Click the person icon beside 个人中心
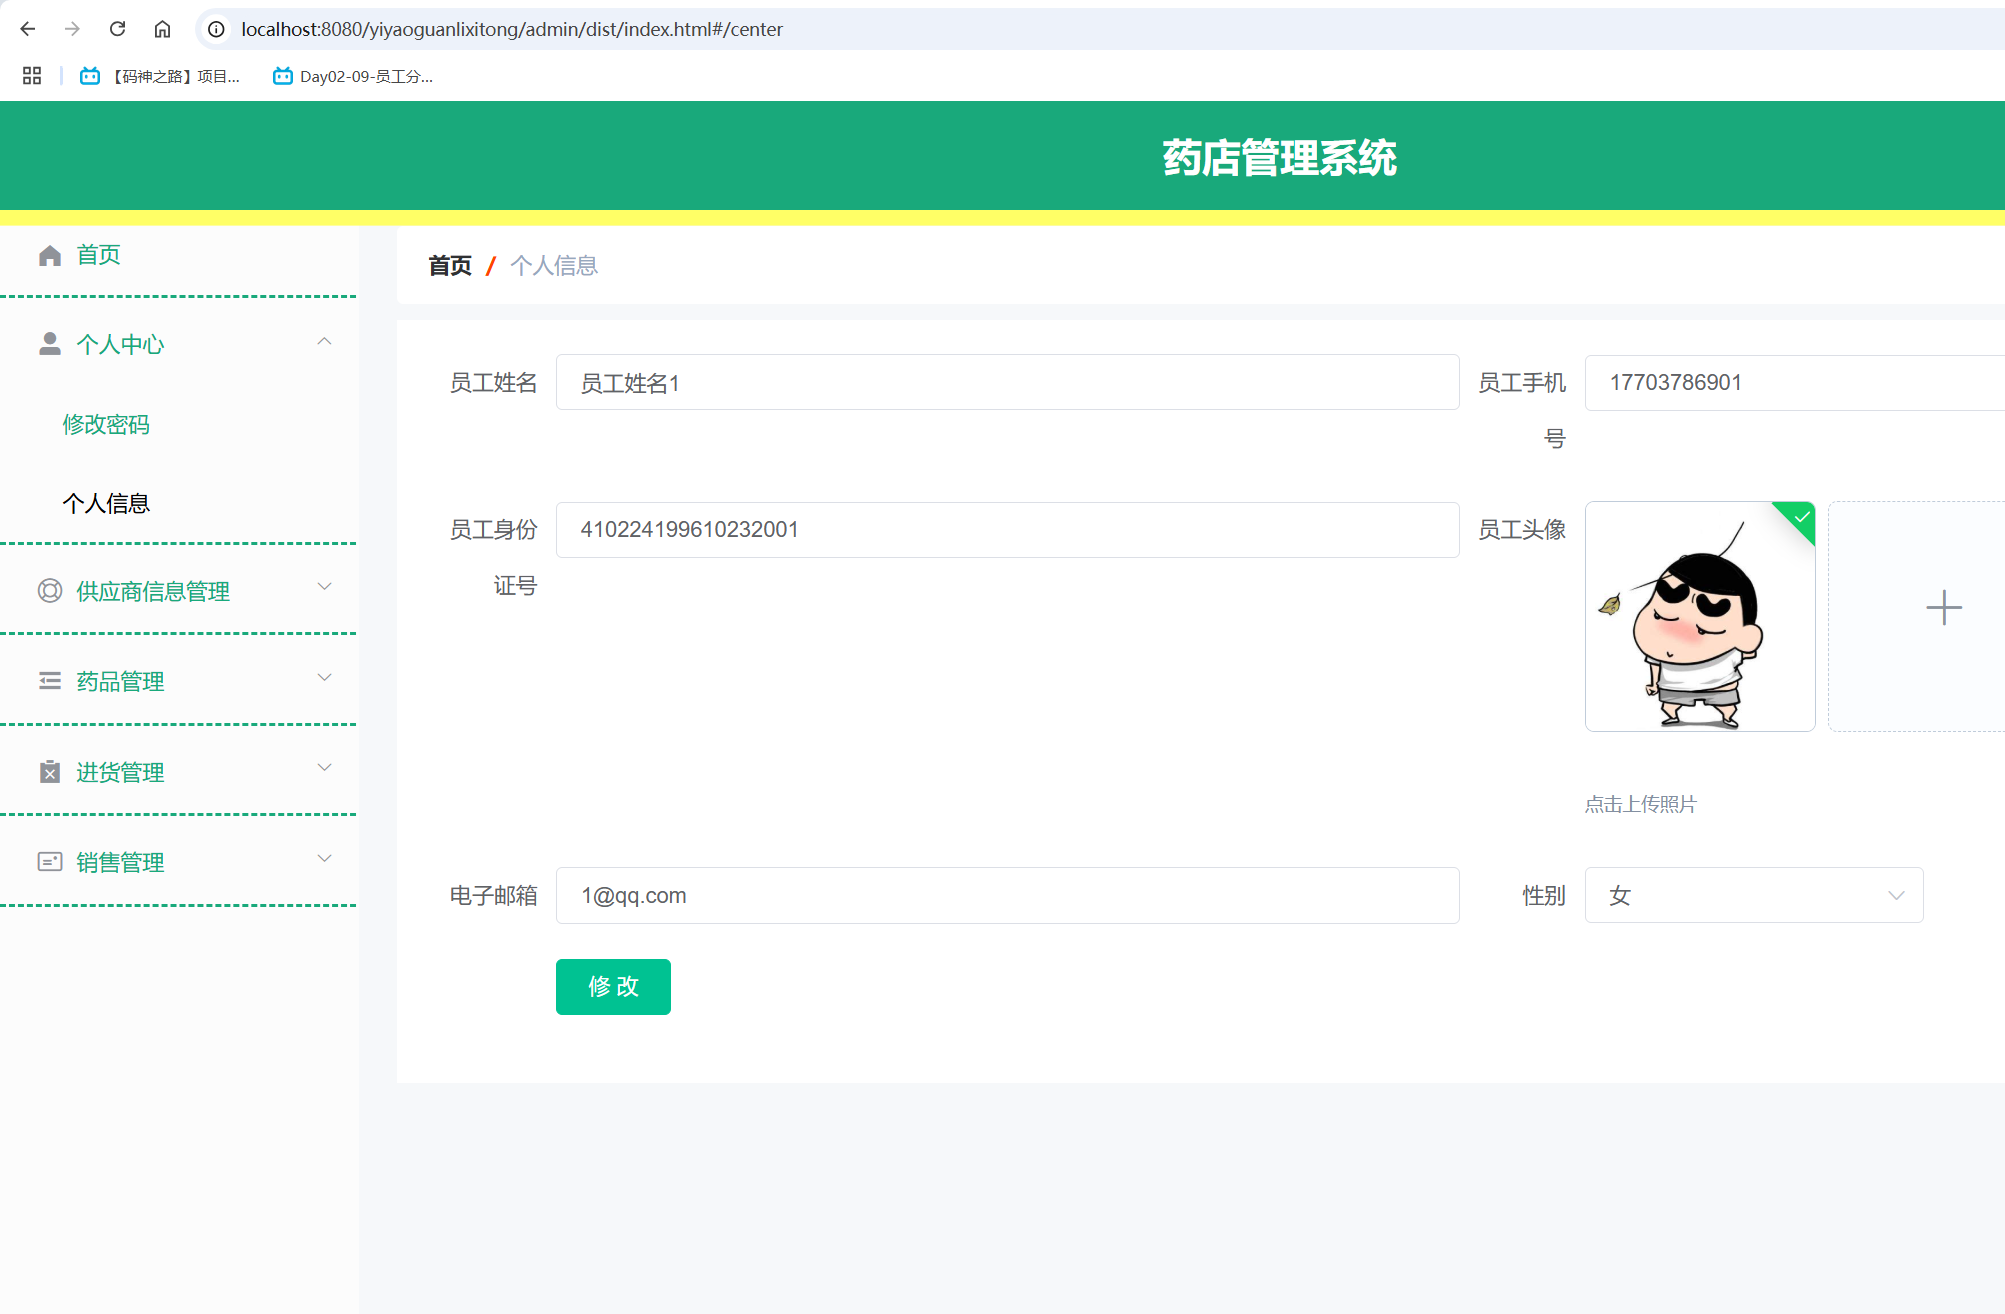Image resolution: width=2005 pixels, height=1314 pixels. (x=50, y=344)
